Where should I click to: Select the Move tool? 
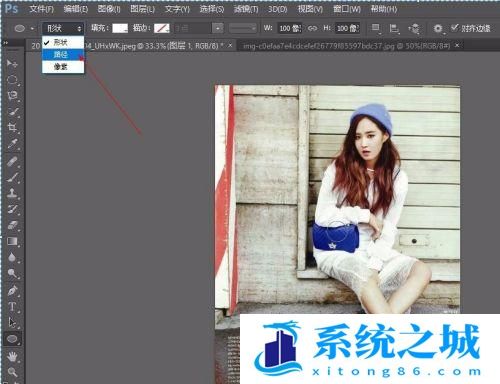coord(12,63)
